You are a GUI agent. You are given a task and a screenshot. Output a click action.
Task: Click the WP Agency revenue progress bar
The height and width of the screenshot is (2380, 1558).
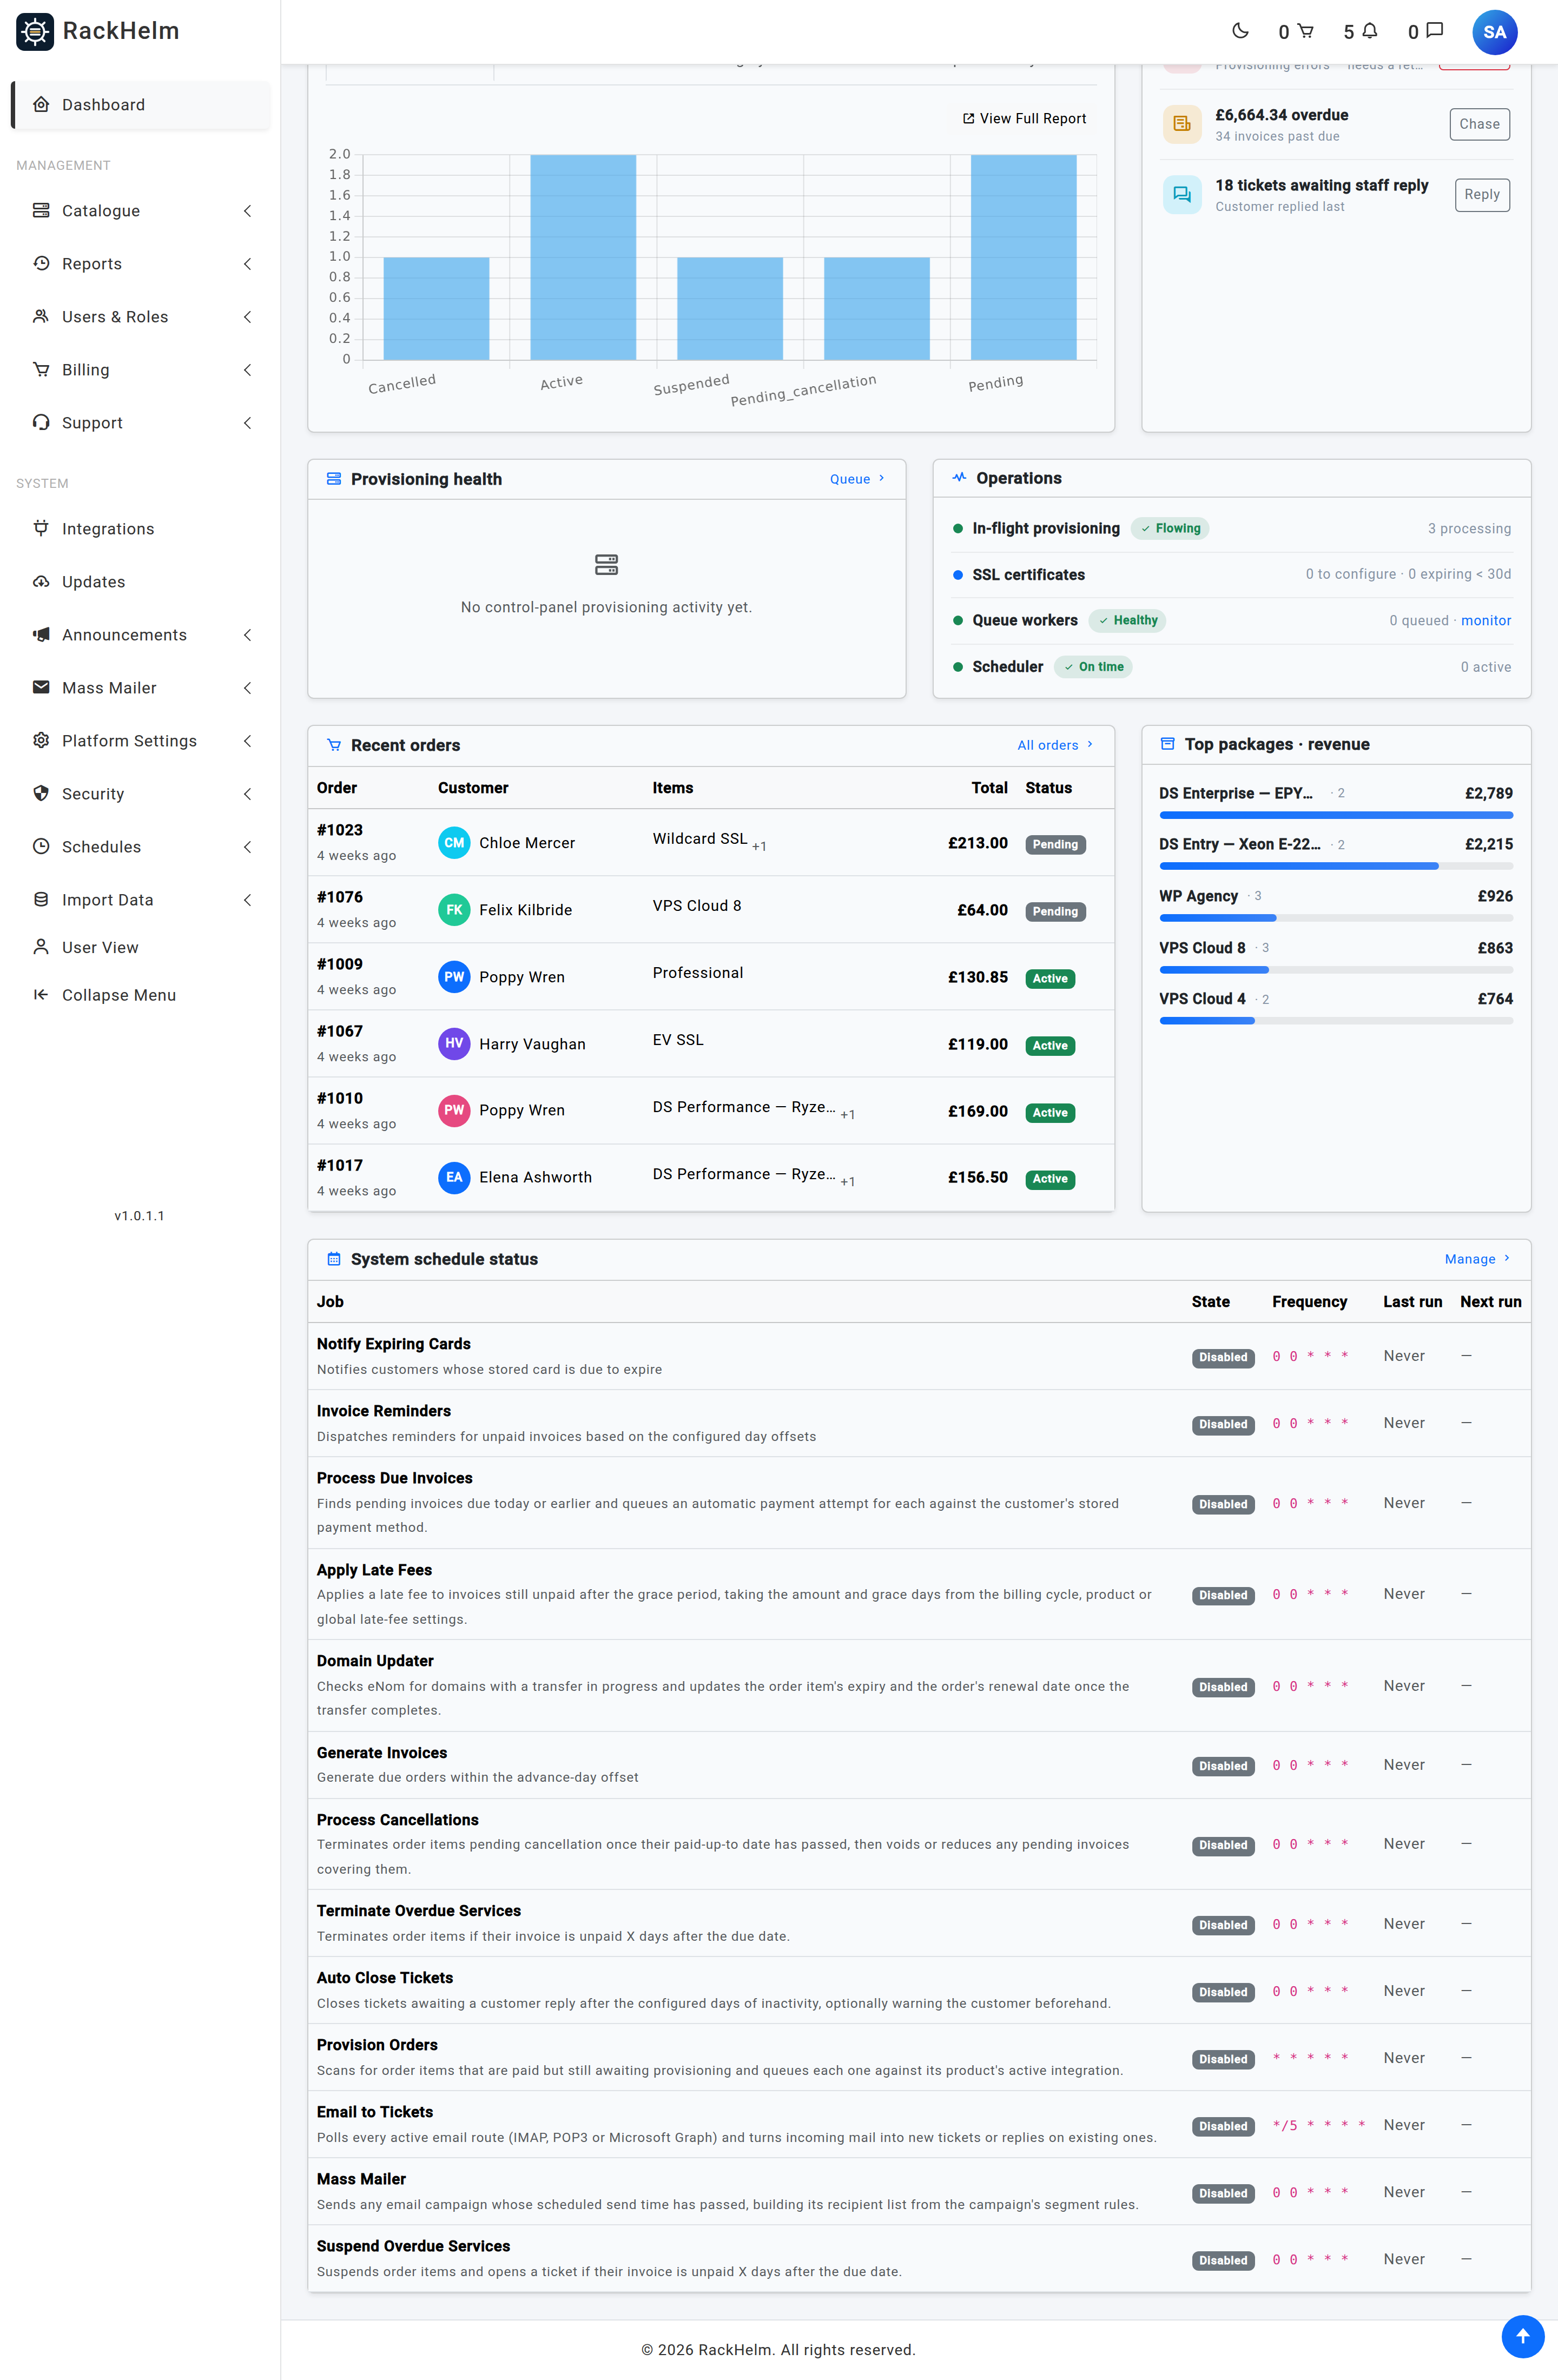click(x=1335, y=917)
